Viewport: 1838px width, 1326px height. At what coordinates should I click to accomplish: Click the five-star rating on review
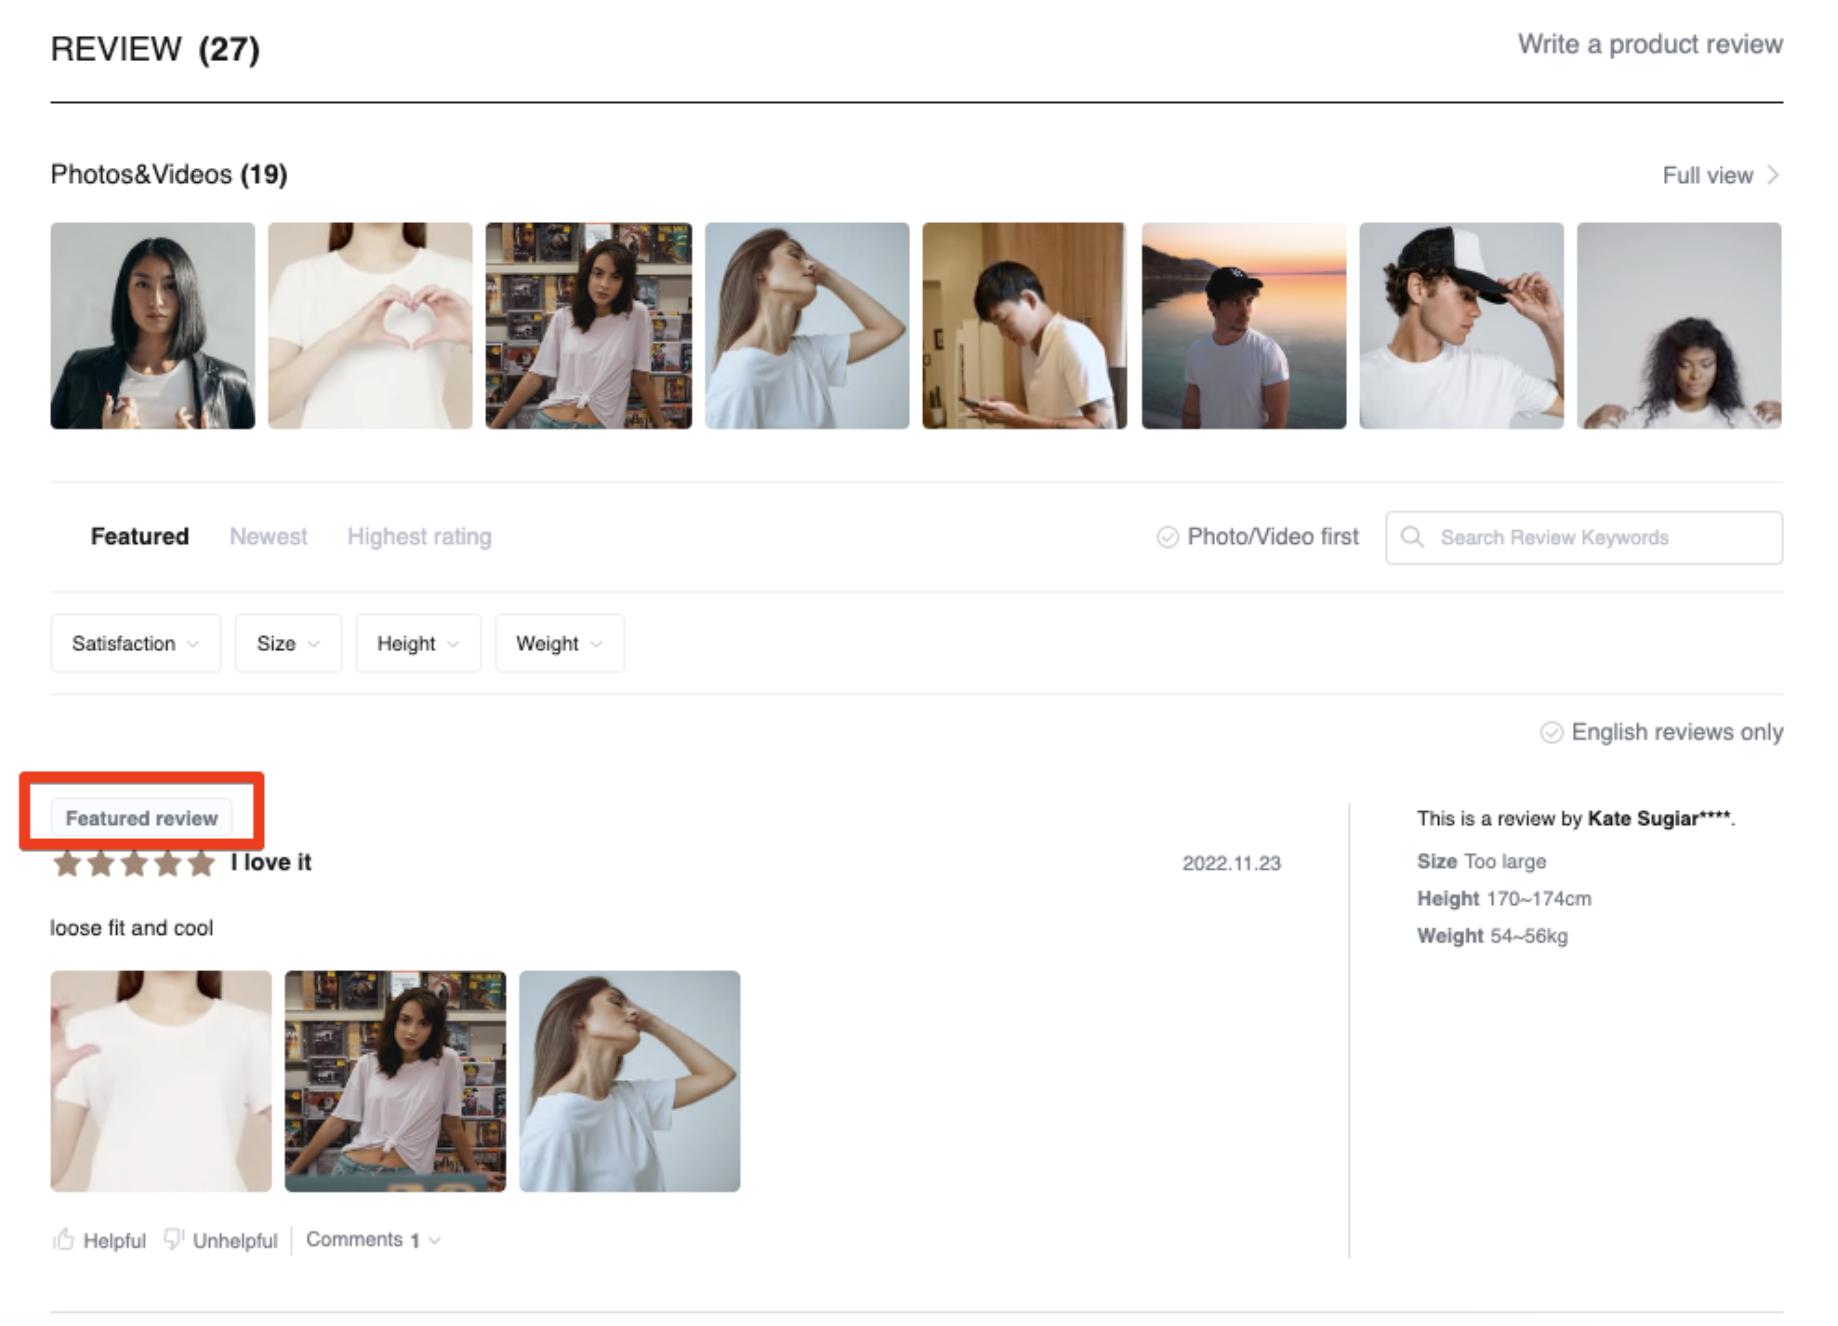click(134, 863)
